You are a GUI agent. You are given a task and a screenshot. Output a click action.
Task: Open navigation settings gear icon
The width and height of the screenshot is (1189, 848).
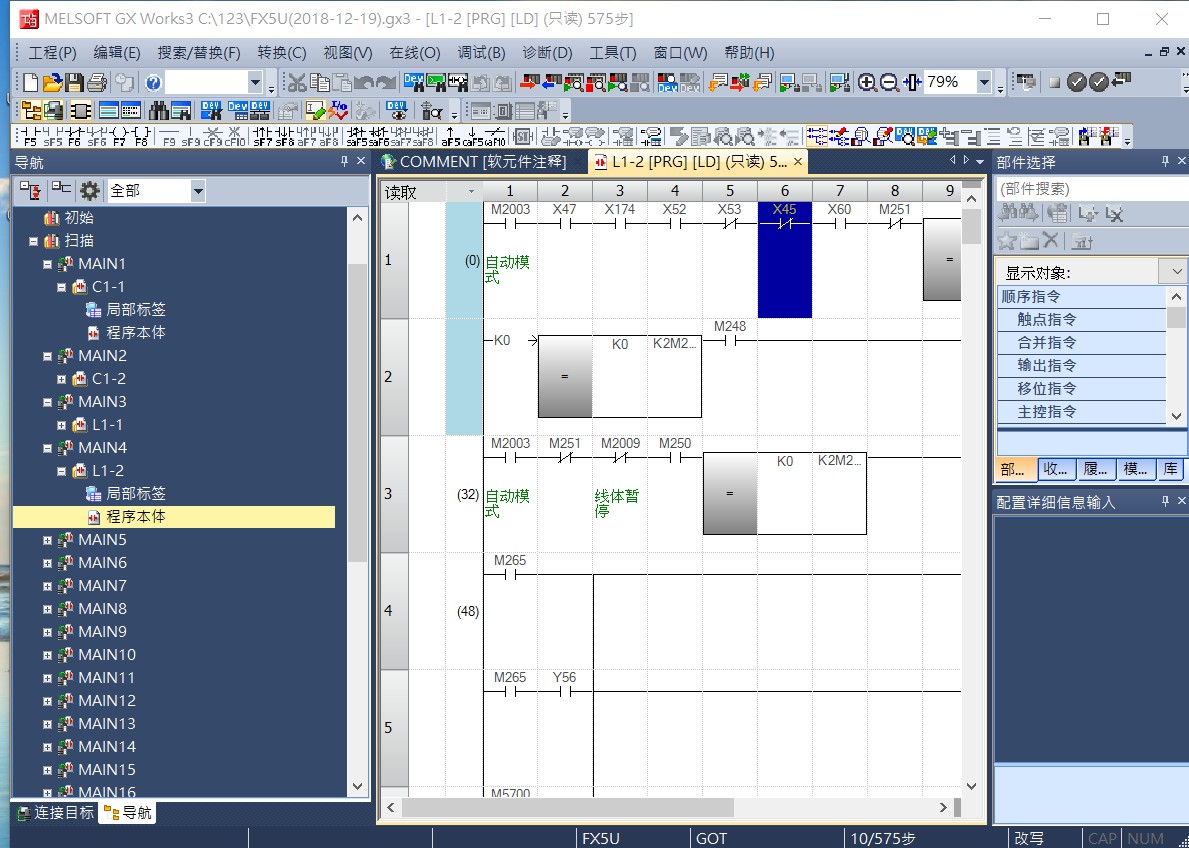coord(90,191)
